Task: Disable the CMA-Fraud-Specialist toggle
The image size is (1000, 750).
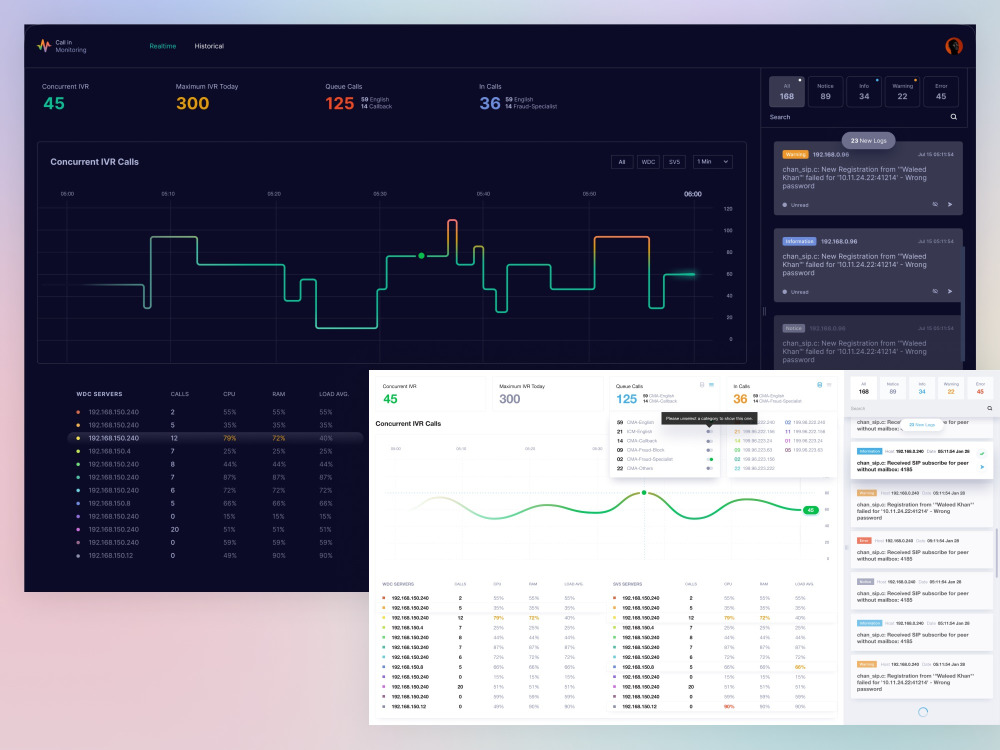Action: (710, 459)
